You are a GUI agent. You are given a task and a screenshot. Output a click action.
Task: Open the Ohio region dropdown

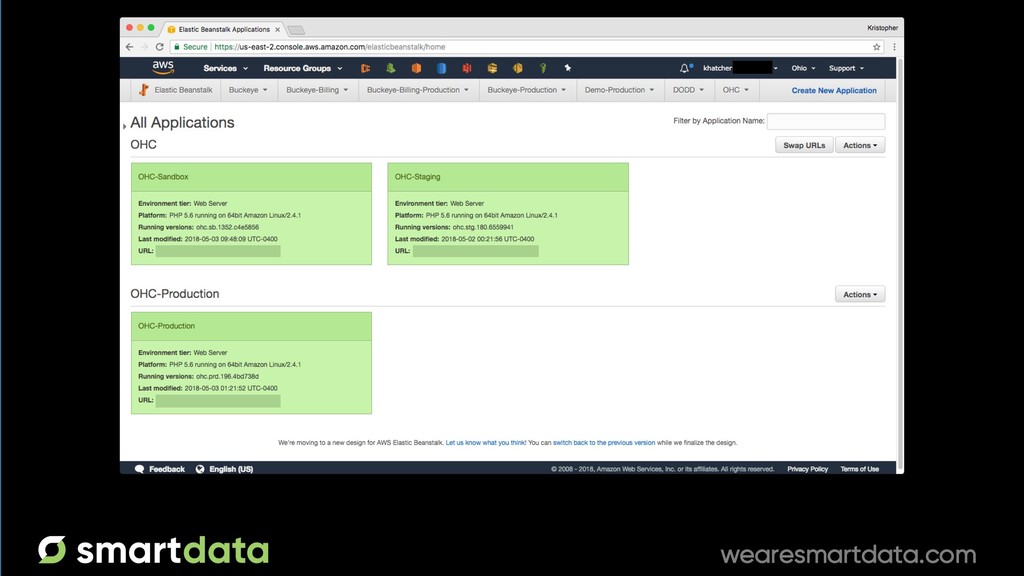click(803, 68)
